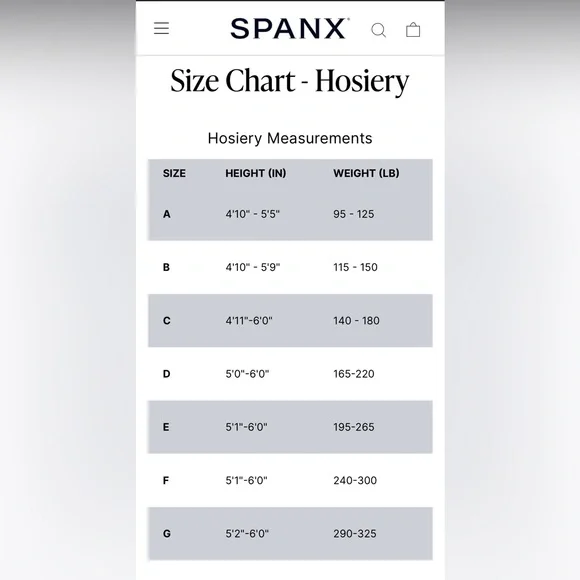
Task: Select the Hosiery Measurements subtitle
Action: (x=290, y=138)
